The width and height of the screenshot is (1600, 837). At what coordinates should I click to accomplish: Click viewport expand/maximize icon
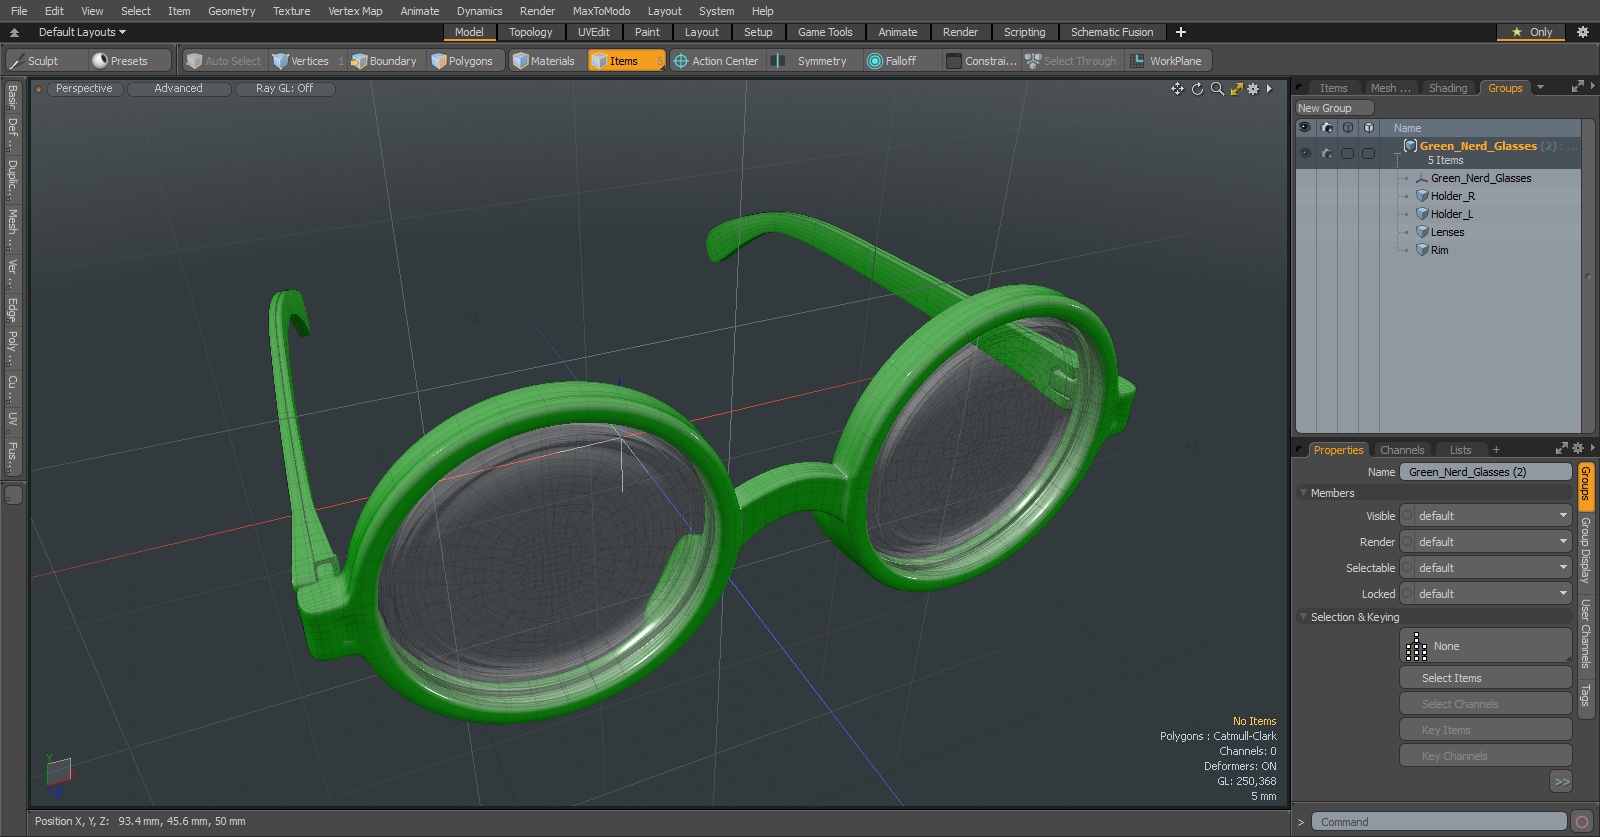point(1236,89)
